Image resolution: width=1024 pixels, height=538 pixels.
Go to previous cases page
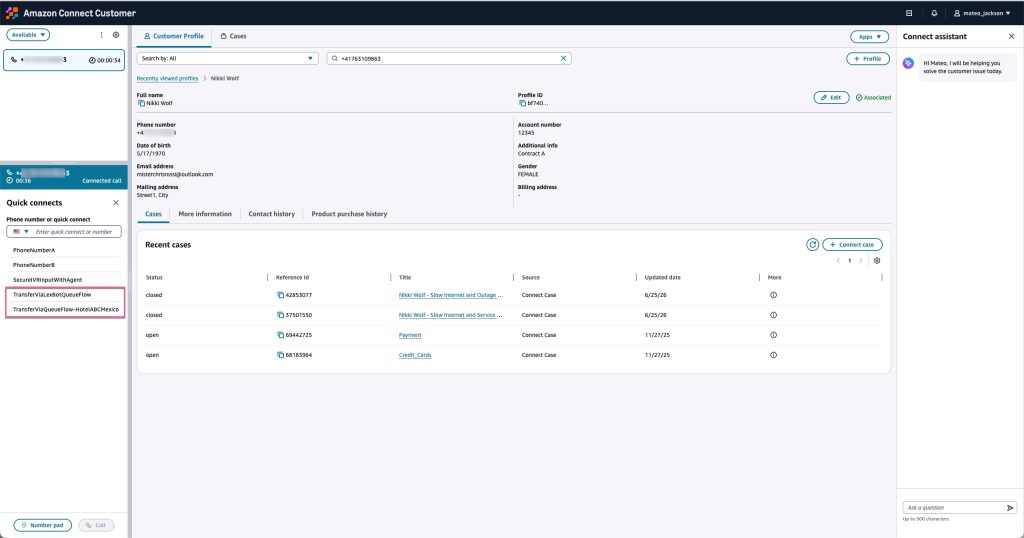pyautogui.click(x=839, y=261)
